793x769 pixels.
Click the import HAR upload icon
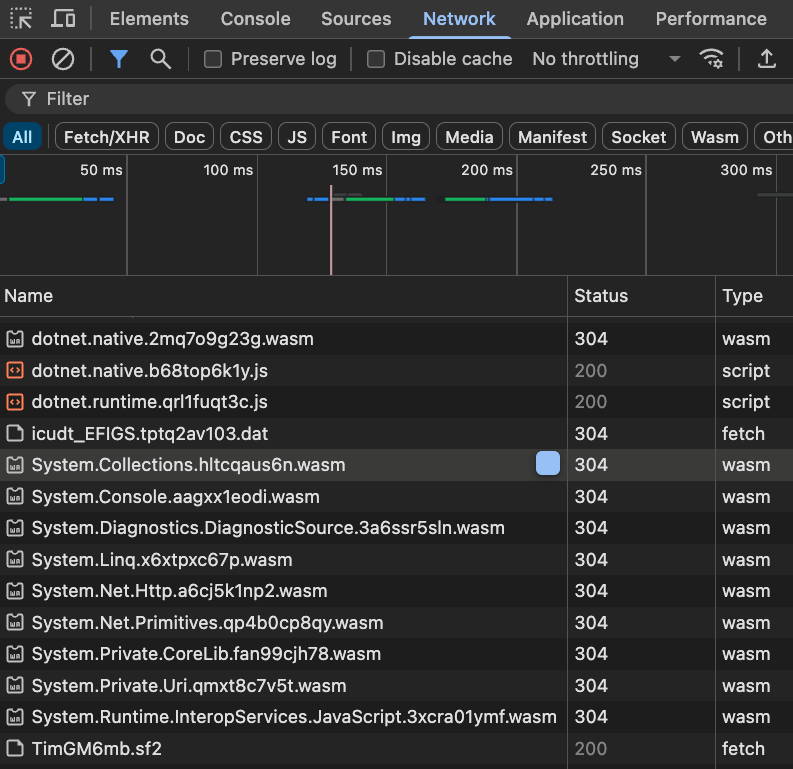click(767, 59)
